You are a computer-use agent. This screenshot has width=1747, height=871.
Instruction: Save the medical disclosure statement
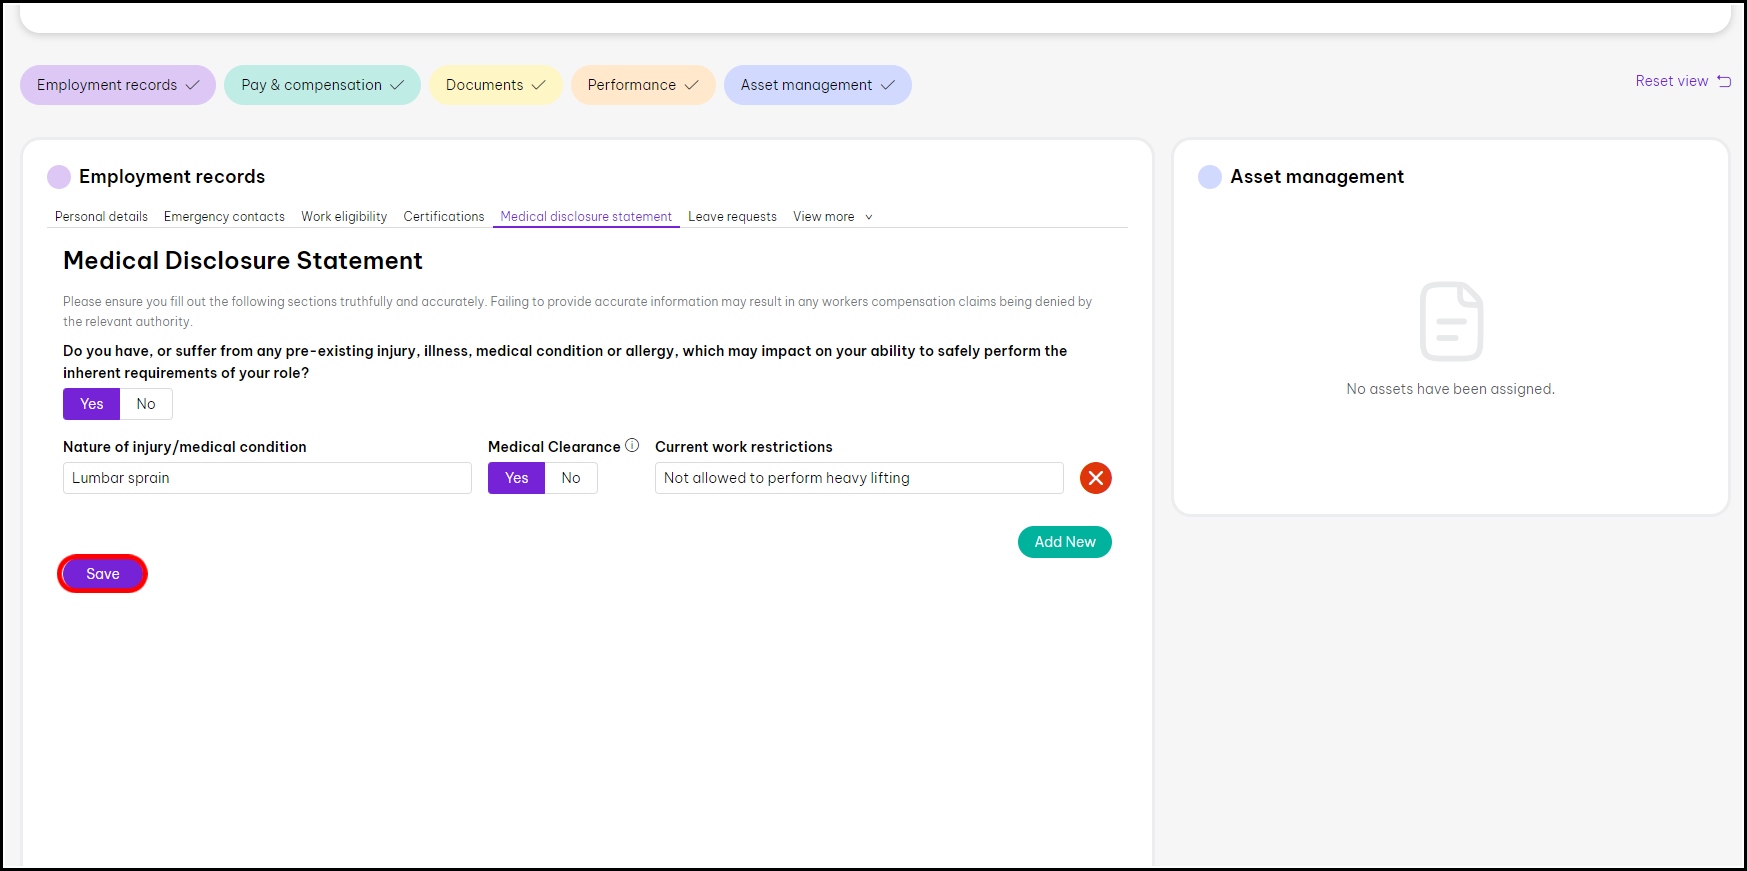point(102,574)
